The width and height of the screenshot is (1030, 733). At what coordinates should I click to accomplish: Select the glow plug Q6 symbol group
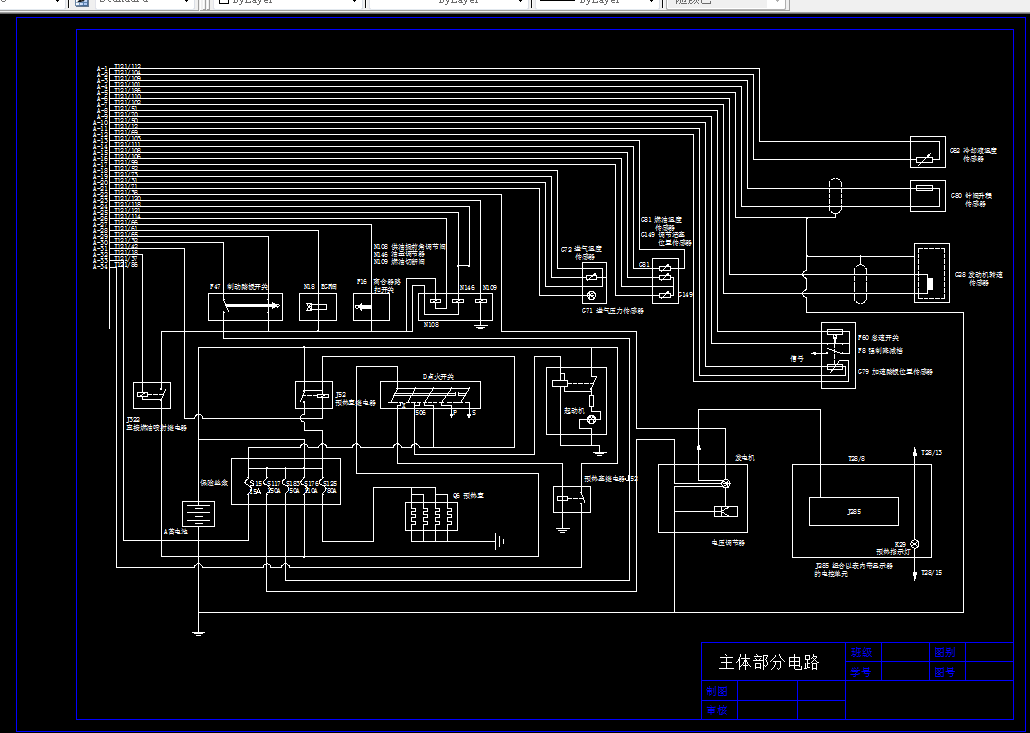click(433, 514)
